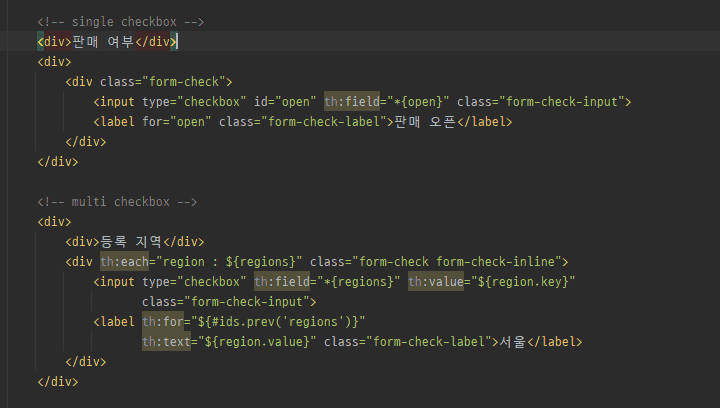Click class="form-check-label" on the 서울 label

point(408,341)
